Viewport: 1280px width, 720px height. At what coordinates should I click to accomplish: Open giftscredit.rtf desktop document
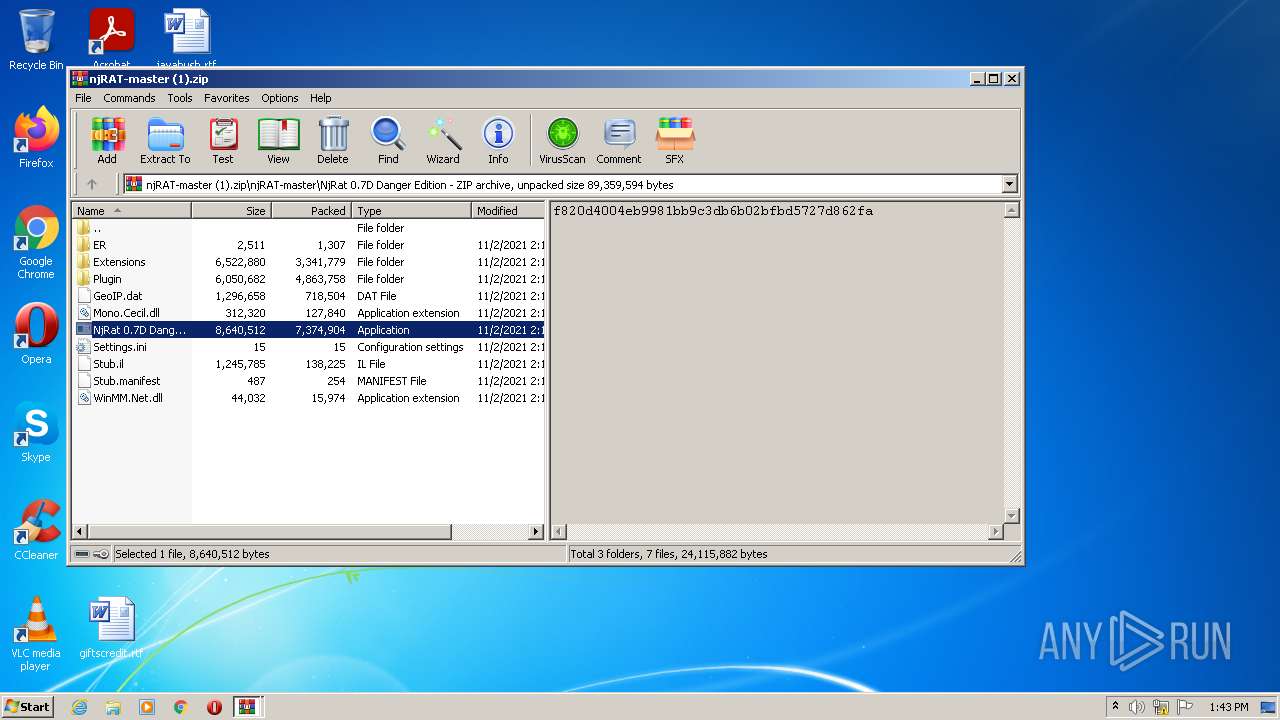tap(111, 628)
